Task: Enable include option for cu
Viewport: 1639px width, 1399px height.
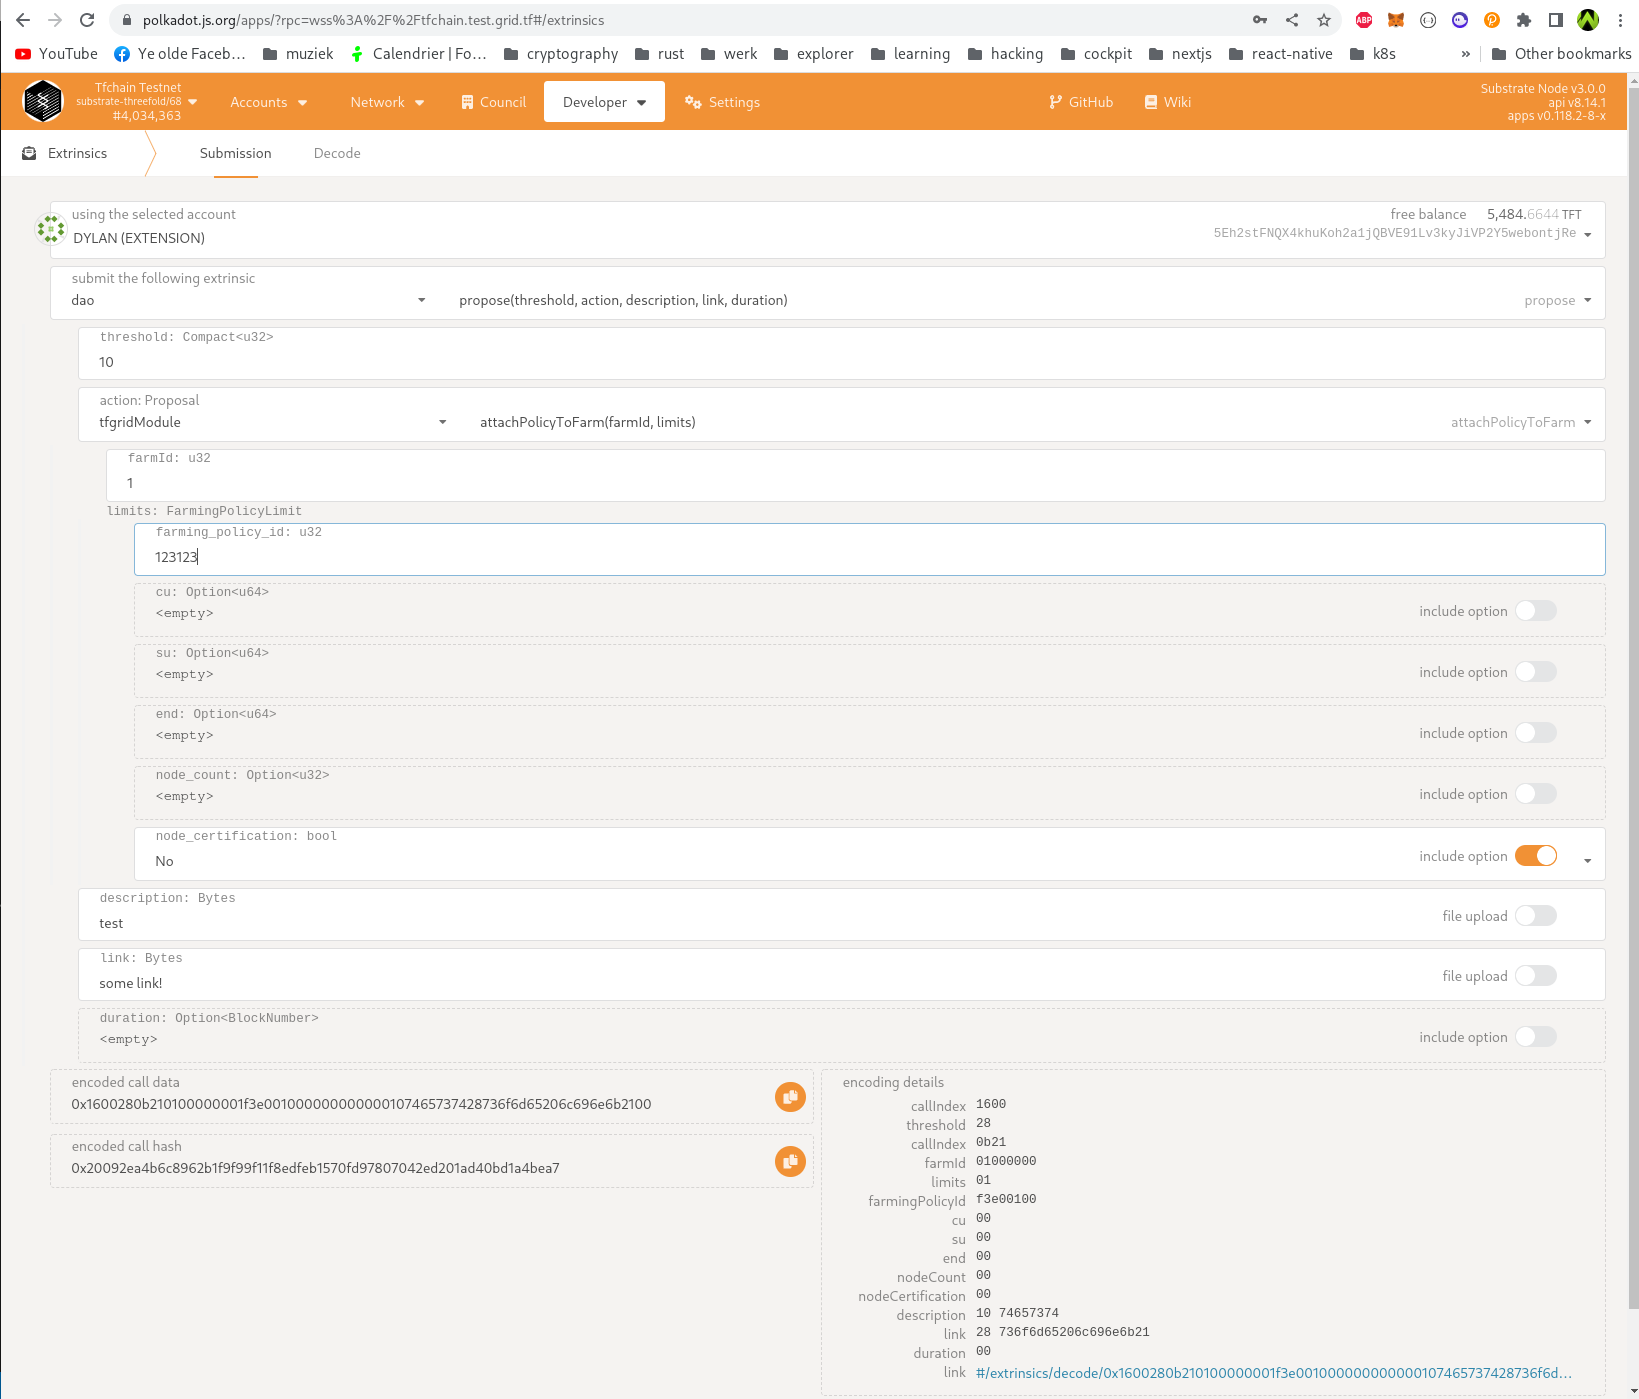Action: tap(1535, 611)
